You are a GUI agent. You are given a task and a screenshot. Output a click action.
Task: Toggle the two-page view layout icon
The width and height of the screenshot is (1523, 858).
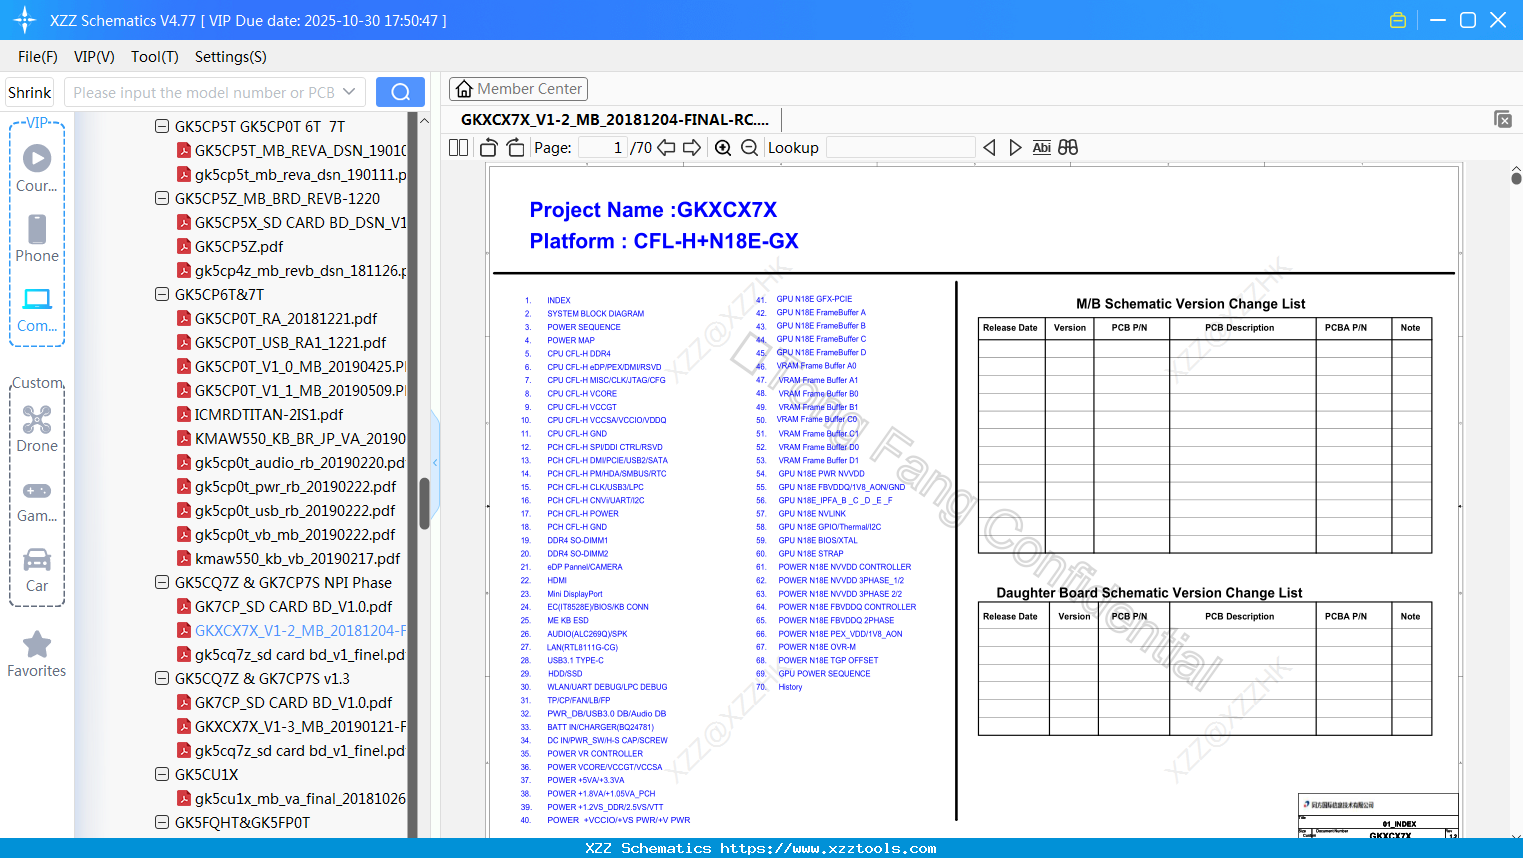pos(458,147)
